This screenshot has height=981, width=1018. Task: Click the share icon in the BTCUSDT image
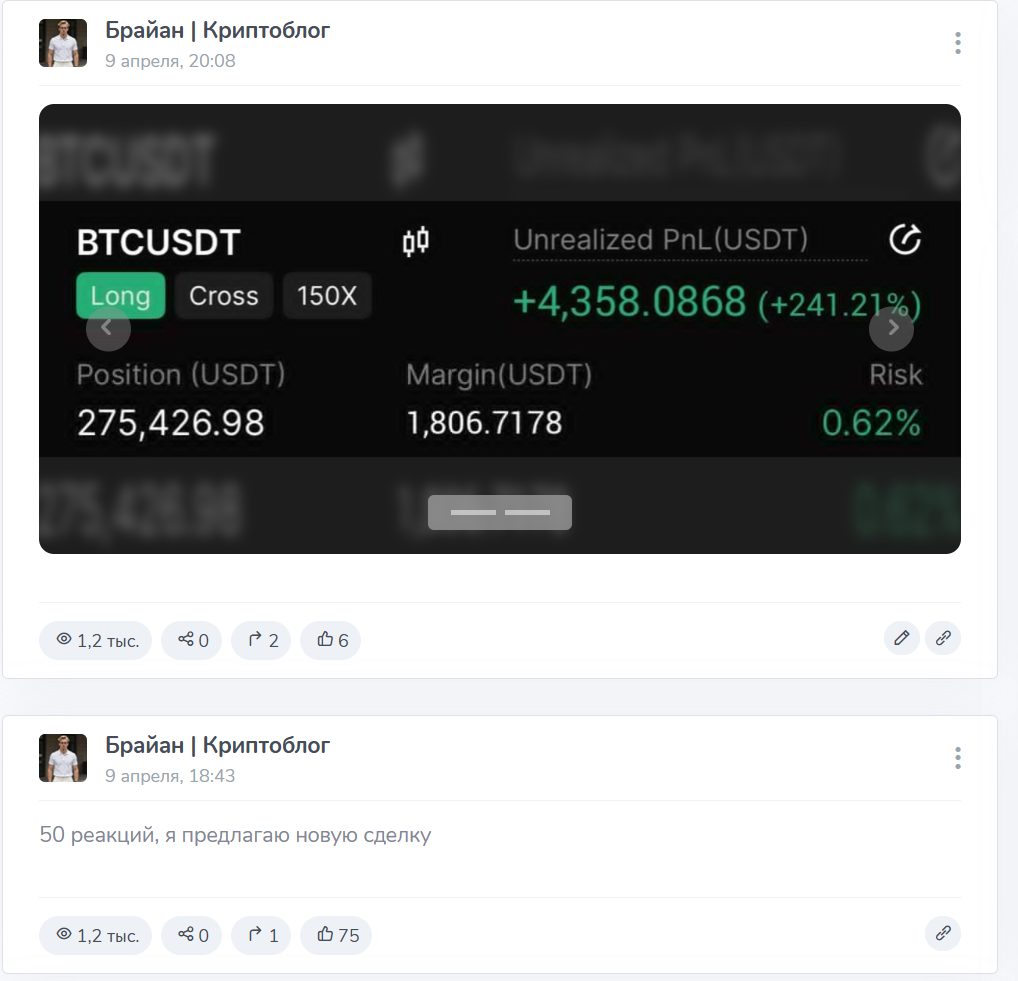tap(905, 240)
